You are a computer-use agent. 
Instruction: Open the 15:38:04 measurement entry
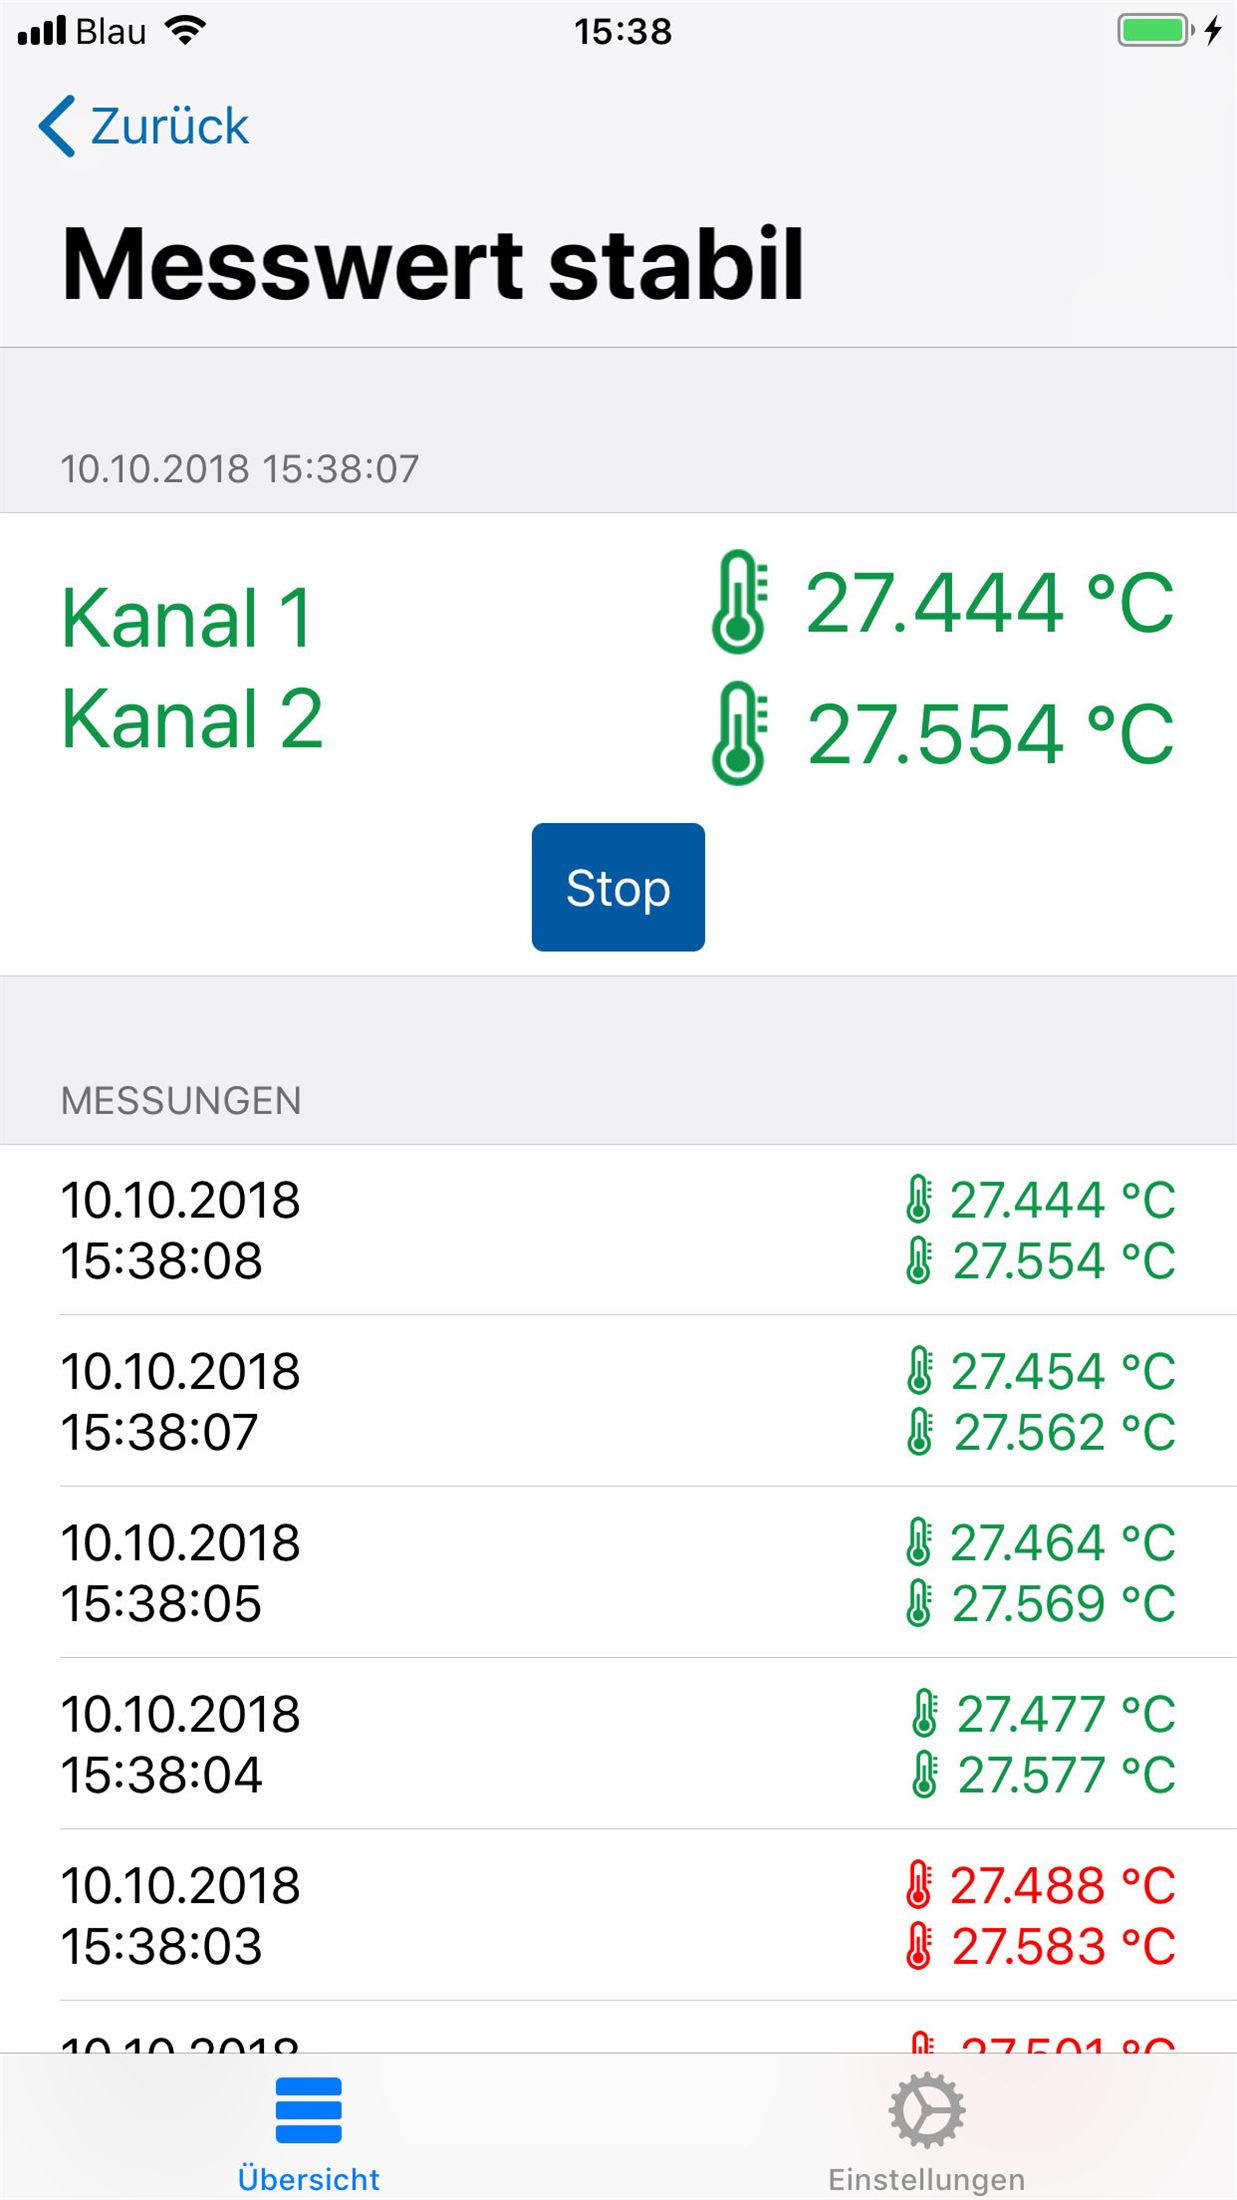click(618, 1744)
